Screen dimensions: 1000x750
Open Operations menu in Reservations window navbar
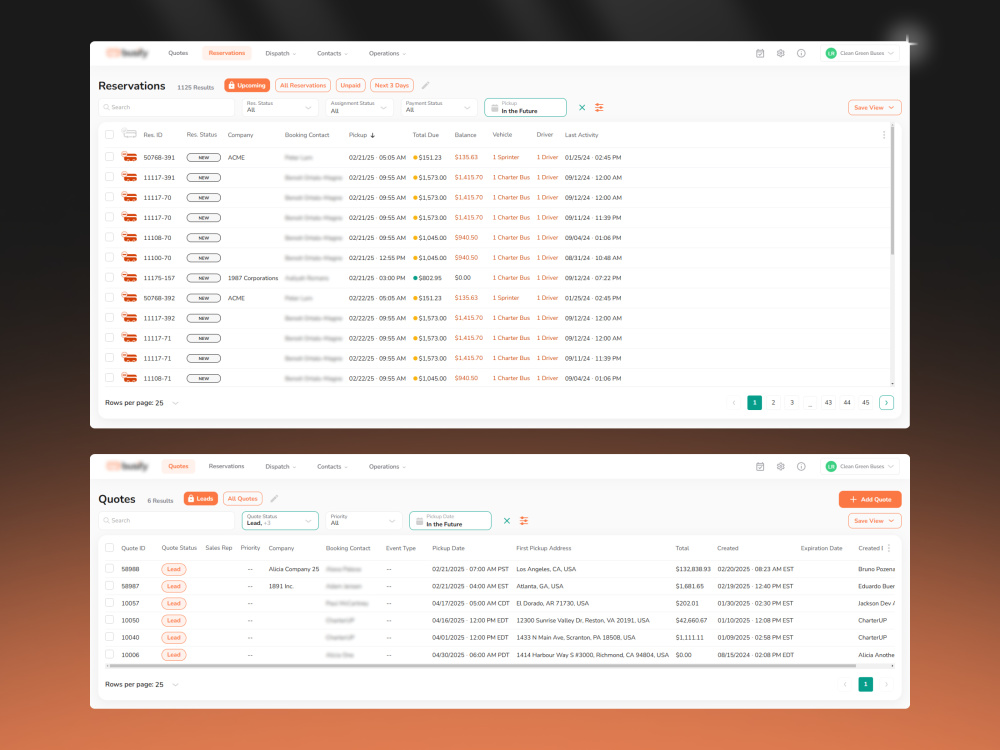pos(387,54)
